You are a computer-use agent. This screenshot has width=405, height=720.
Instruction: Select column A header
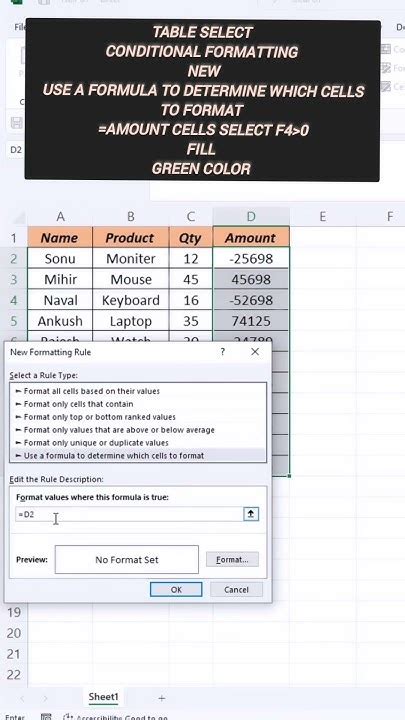60,216
